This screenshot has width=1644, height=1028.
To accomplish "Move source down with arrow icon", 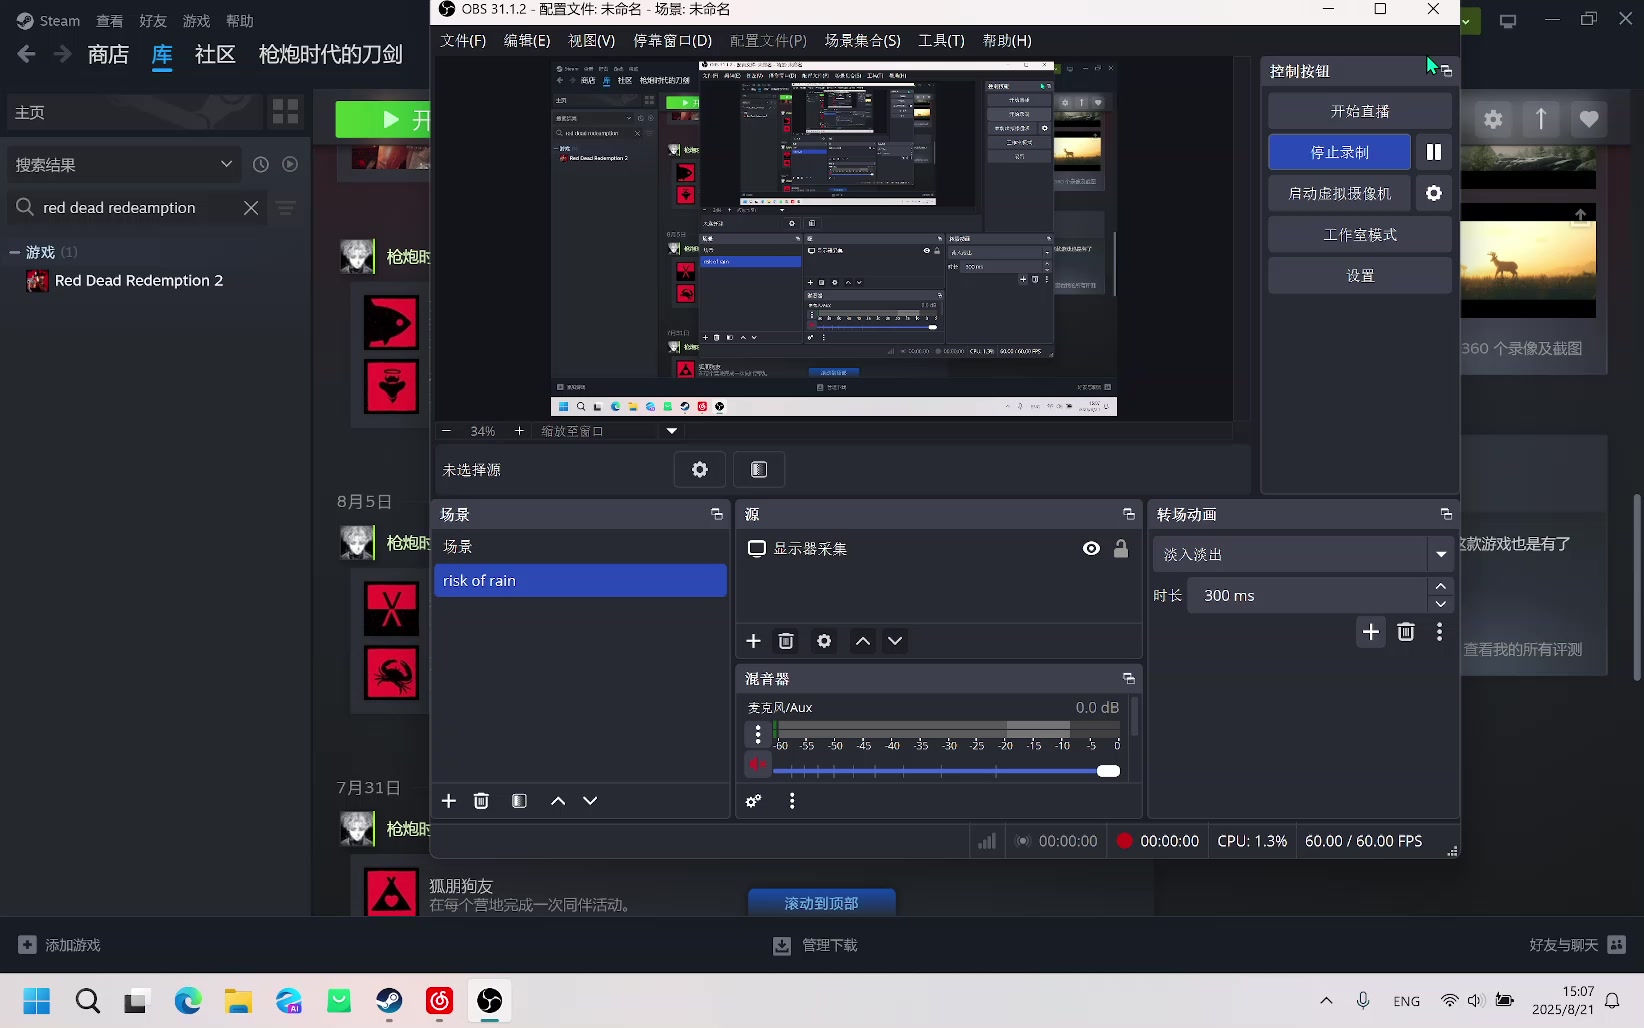I will coord(895,641).
